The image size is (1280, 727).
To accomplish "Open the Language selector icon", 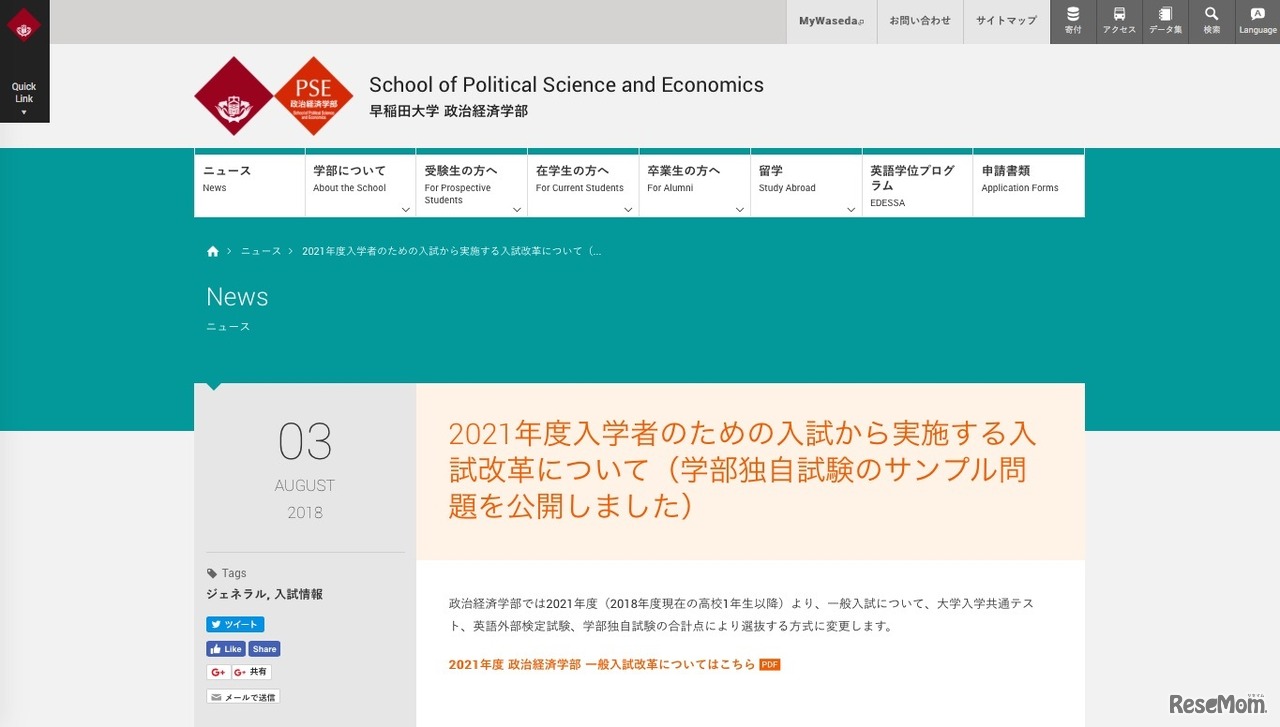I will click(x=1257, y=15).
